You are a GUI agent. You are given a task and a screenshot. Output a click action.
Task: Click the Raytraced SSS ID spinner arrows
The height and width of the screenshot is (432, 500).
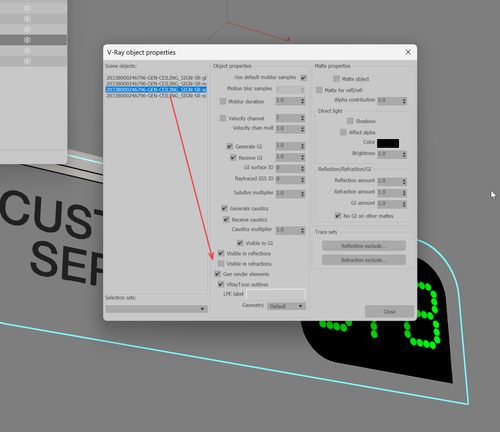(x=303, y=180)
